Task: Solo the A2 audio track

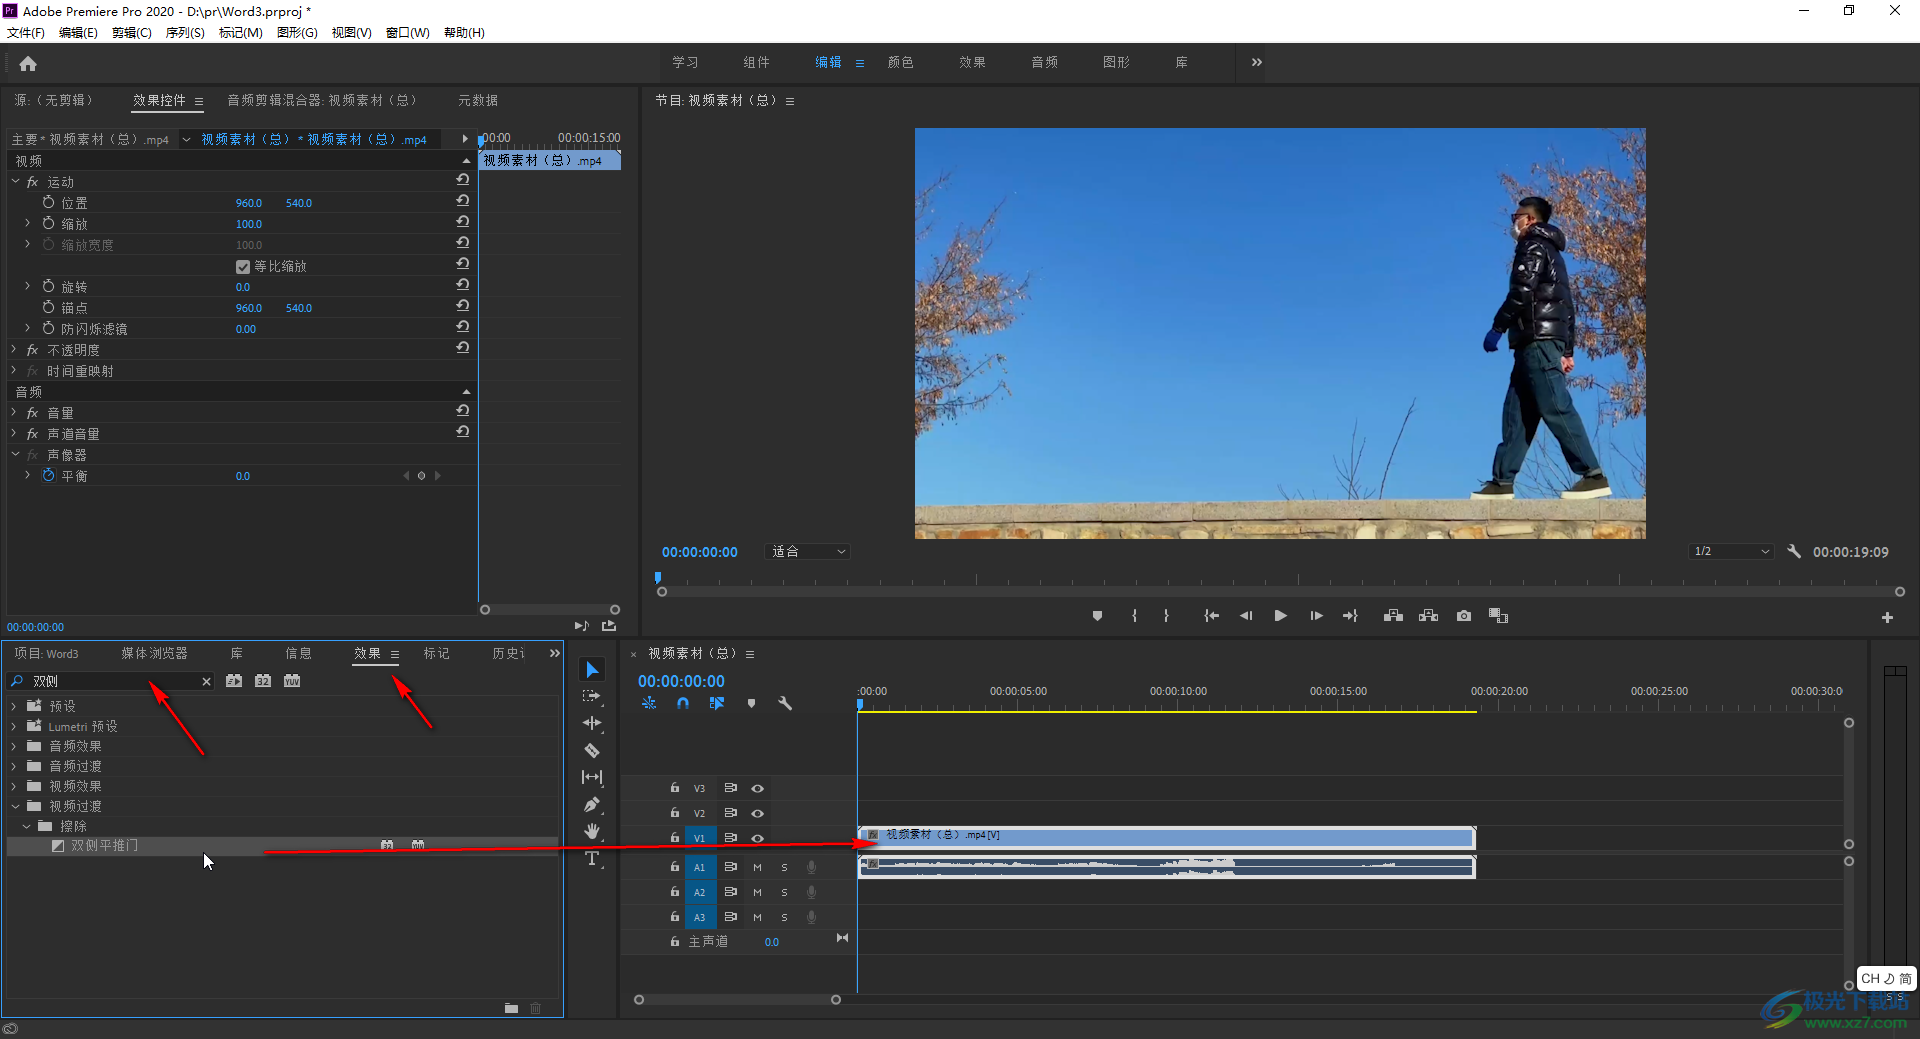Action: tap(784, 892)
